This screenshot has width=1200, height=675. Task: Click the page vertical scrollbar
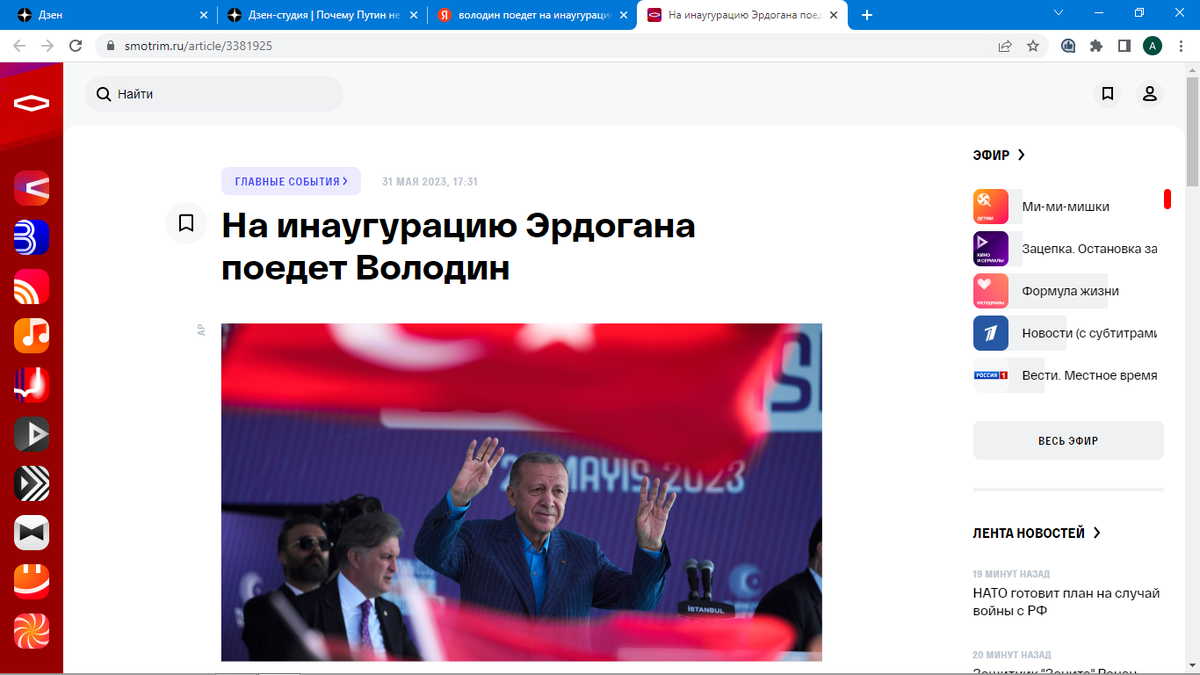click(1192, 368)
